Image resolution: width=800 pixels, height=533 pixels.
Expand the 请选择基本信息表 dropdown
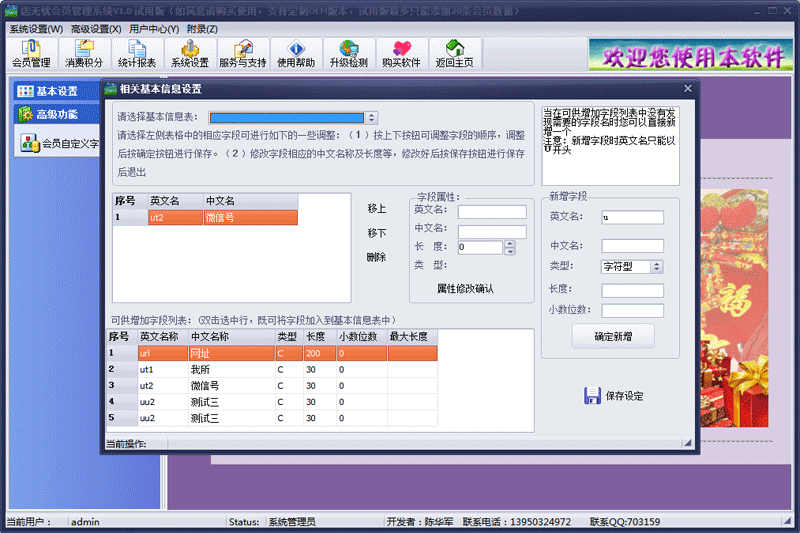pos(372,118)
